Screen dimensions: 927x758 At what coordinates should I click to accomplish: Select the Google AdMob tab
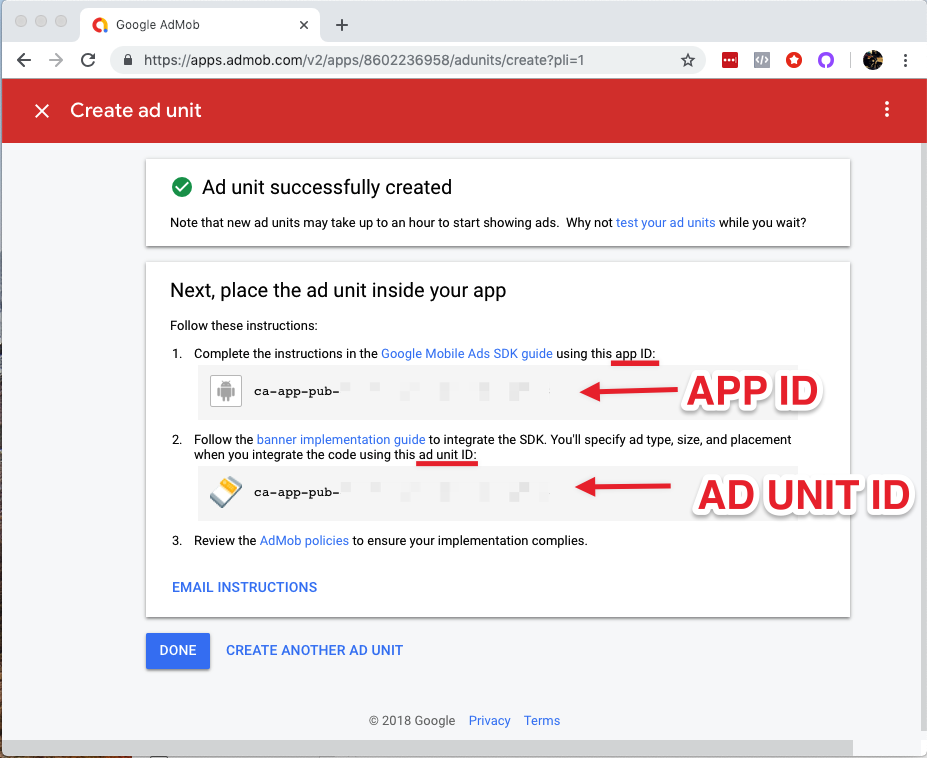200,25
